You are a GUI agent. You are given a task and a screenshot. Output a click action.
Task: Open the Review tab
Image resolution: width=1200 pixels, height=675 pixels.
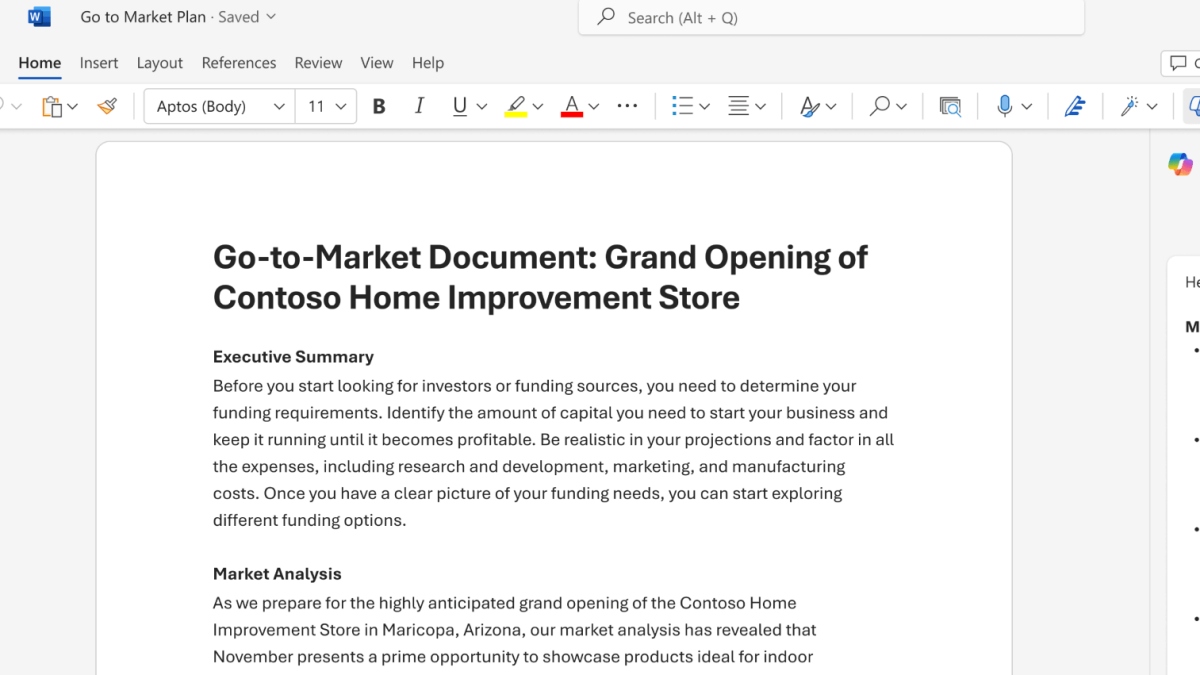coord(318,63)
